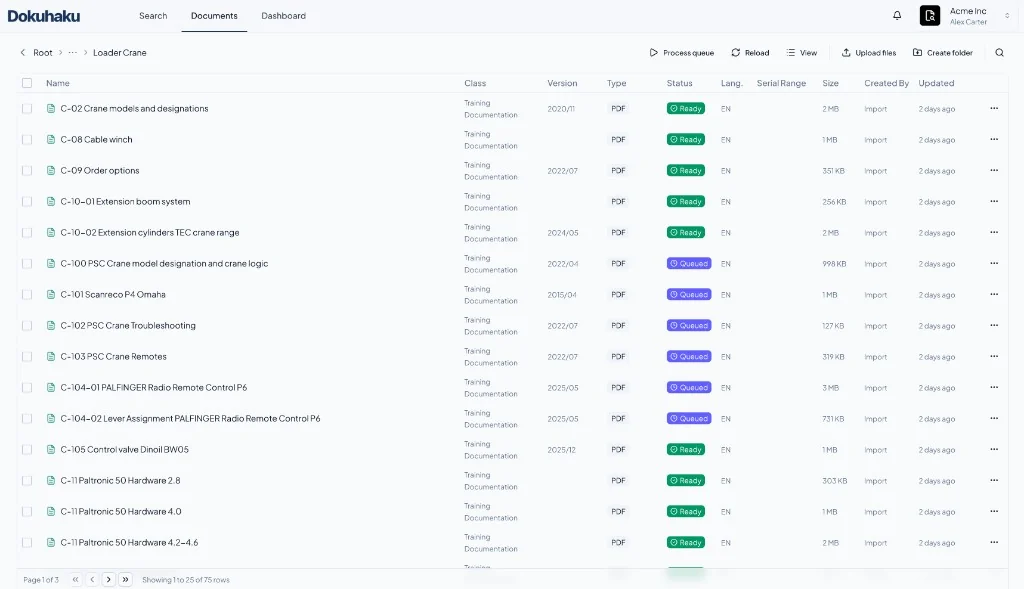Click Root in the breadcrumb navigation
Screen dimensions: 1024x589
pos(42,52)
